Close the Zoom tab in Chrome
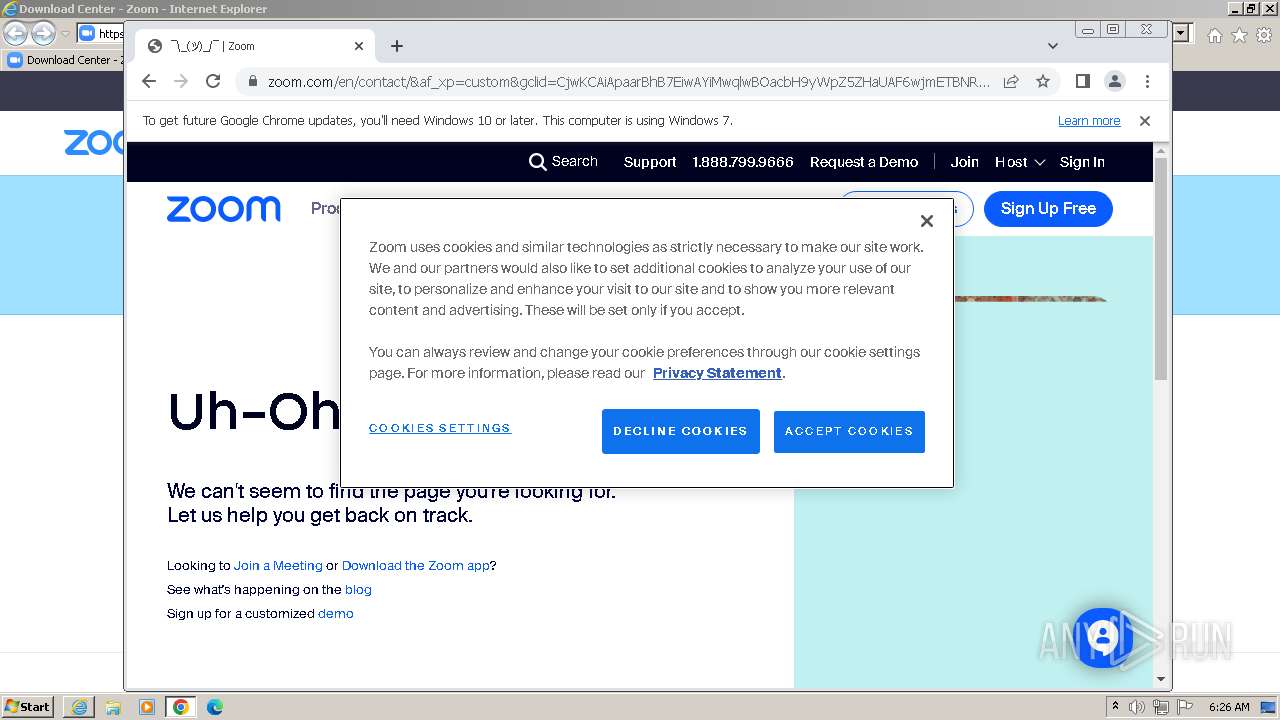This screenshot has height=720, width=1280. tap(359, 46)
